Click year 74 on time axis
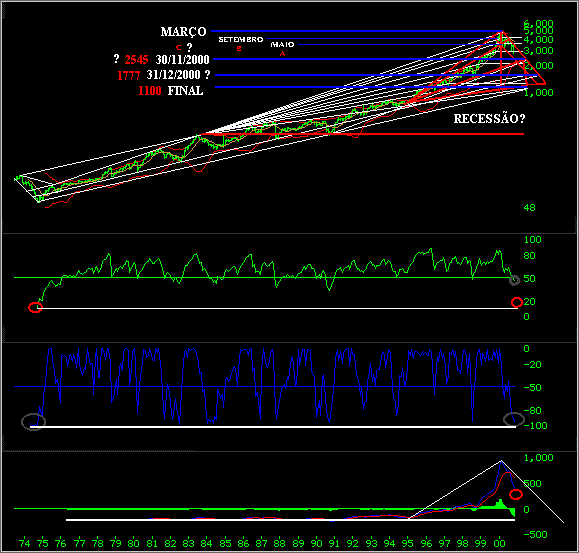Viewport: 579px width, 553px height. 24,543
